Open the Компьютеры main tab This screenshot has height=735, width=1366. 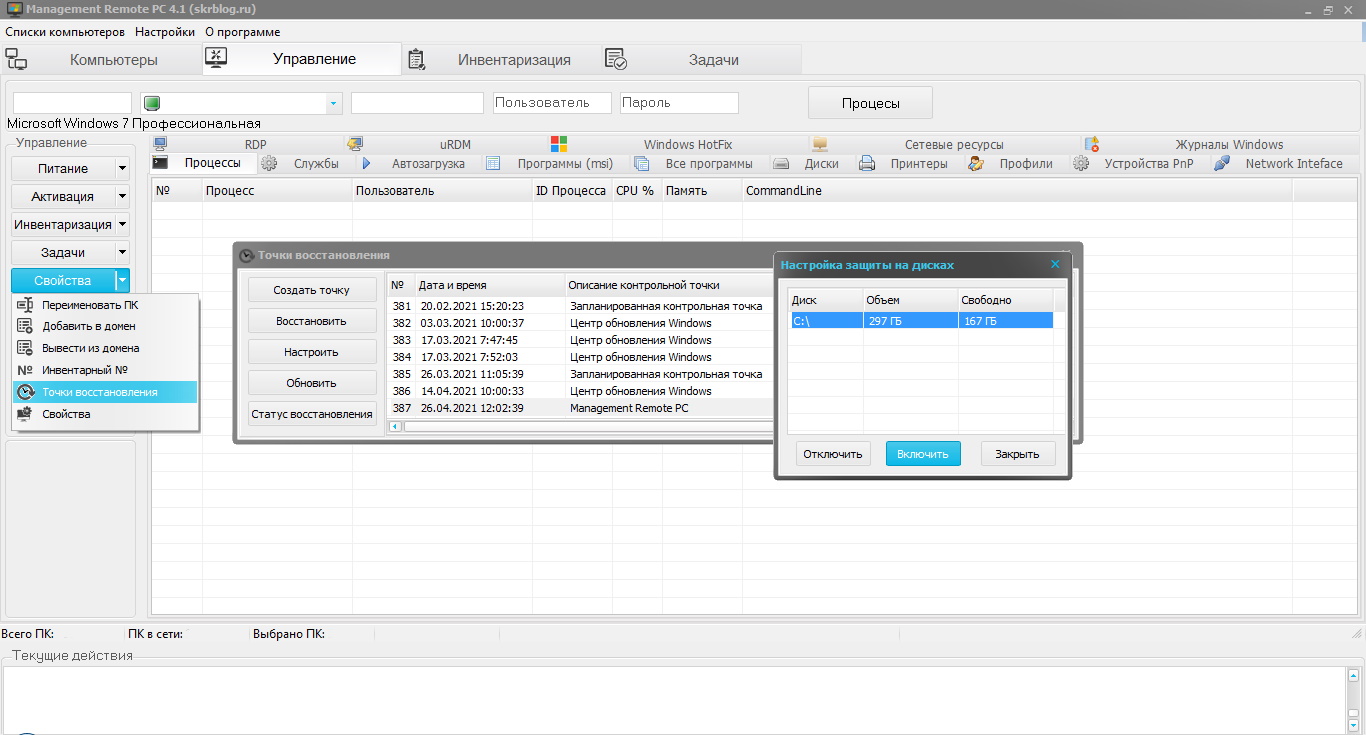[x=102, y=59]
